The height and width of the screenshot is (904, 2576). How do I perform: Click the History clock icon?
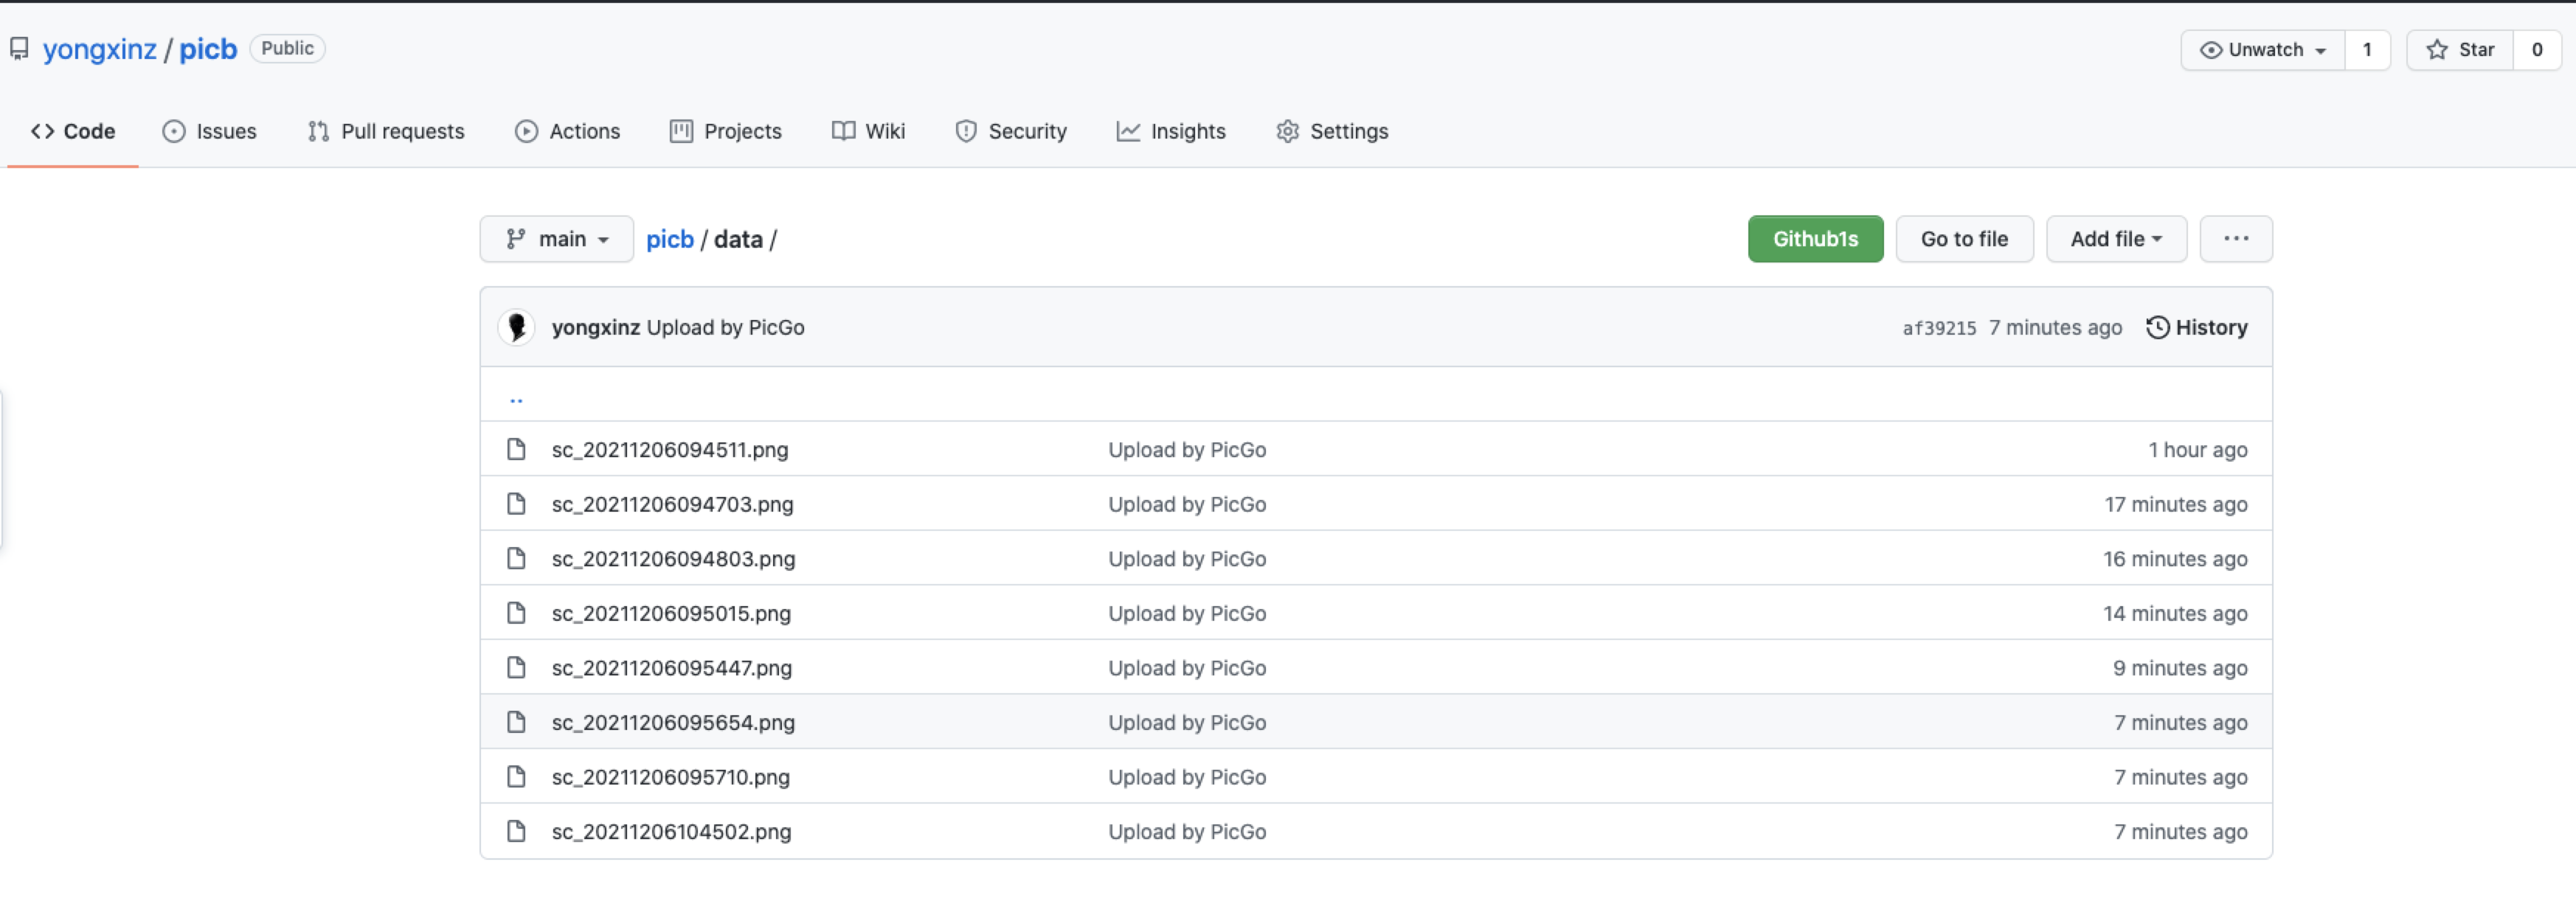(2157, 327)
